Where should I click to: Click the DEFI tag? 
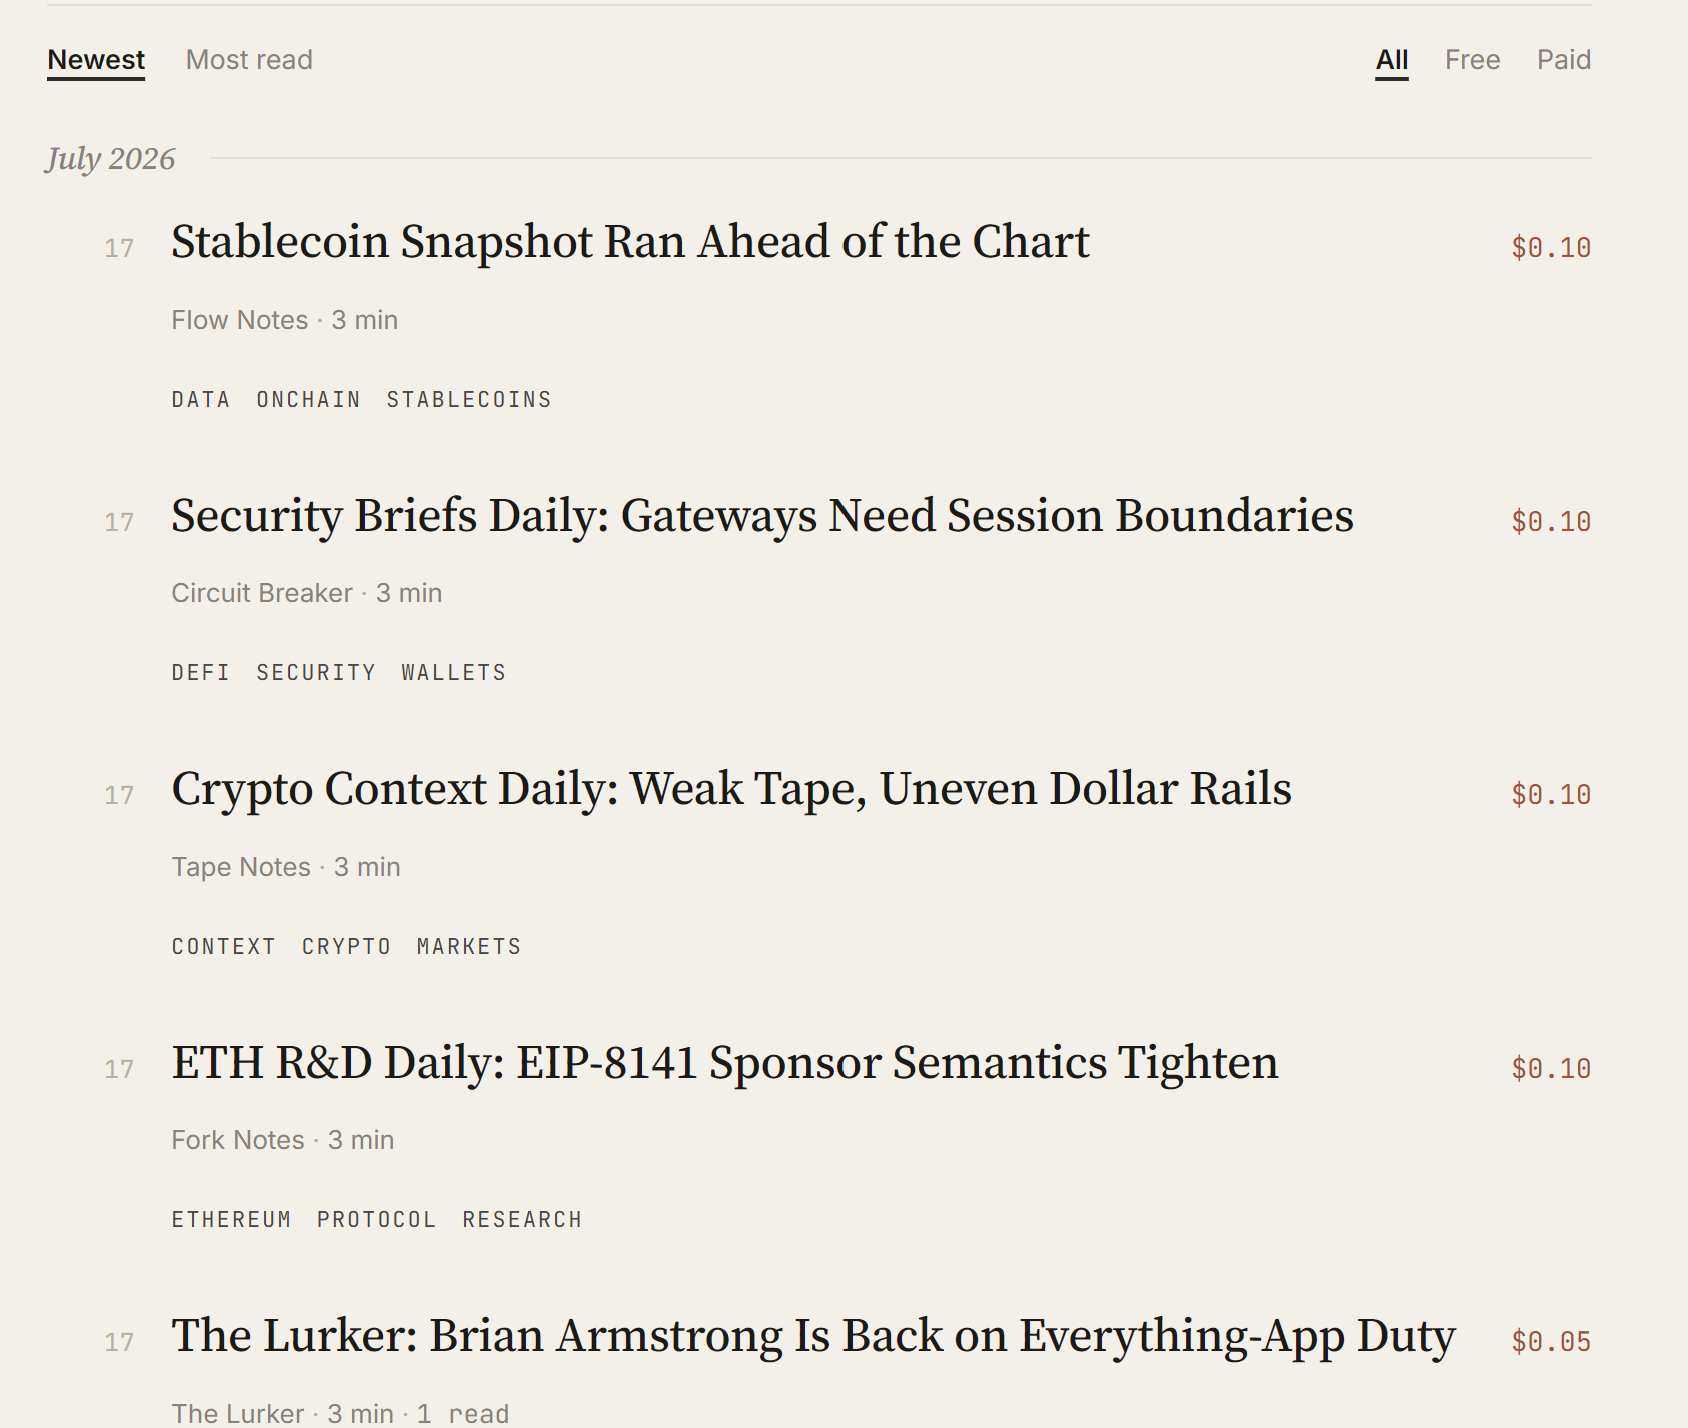point(201,673)
